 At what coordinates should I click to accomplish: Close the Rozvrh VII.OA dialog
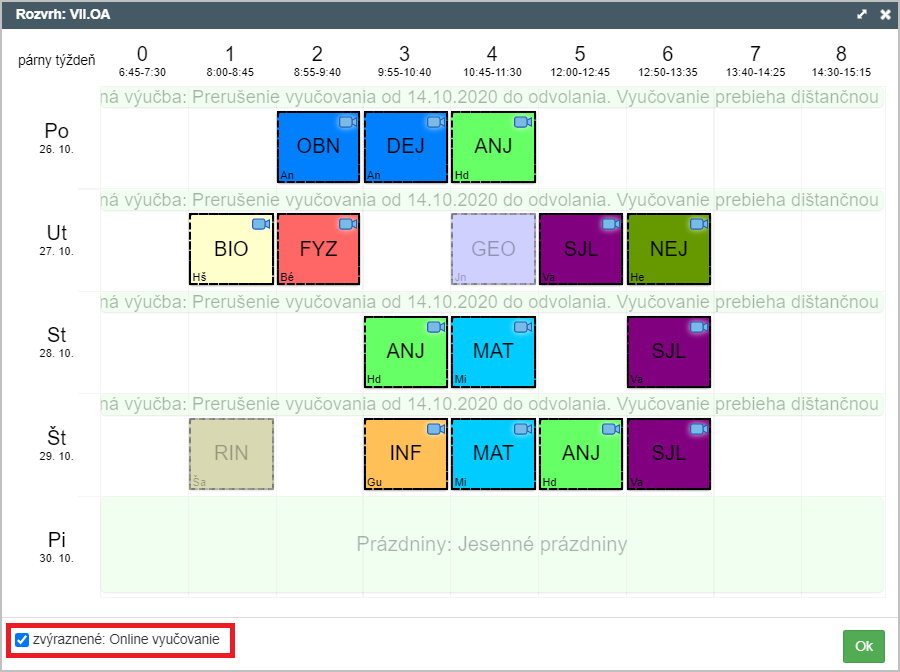click(x=884, y=15)
